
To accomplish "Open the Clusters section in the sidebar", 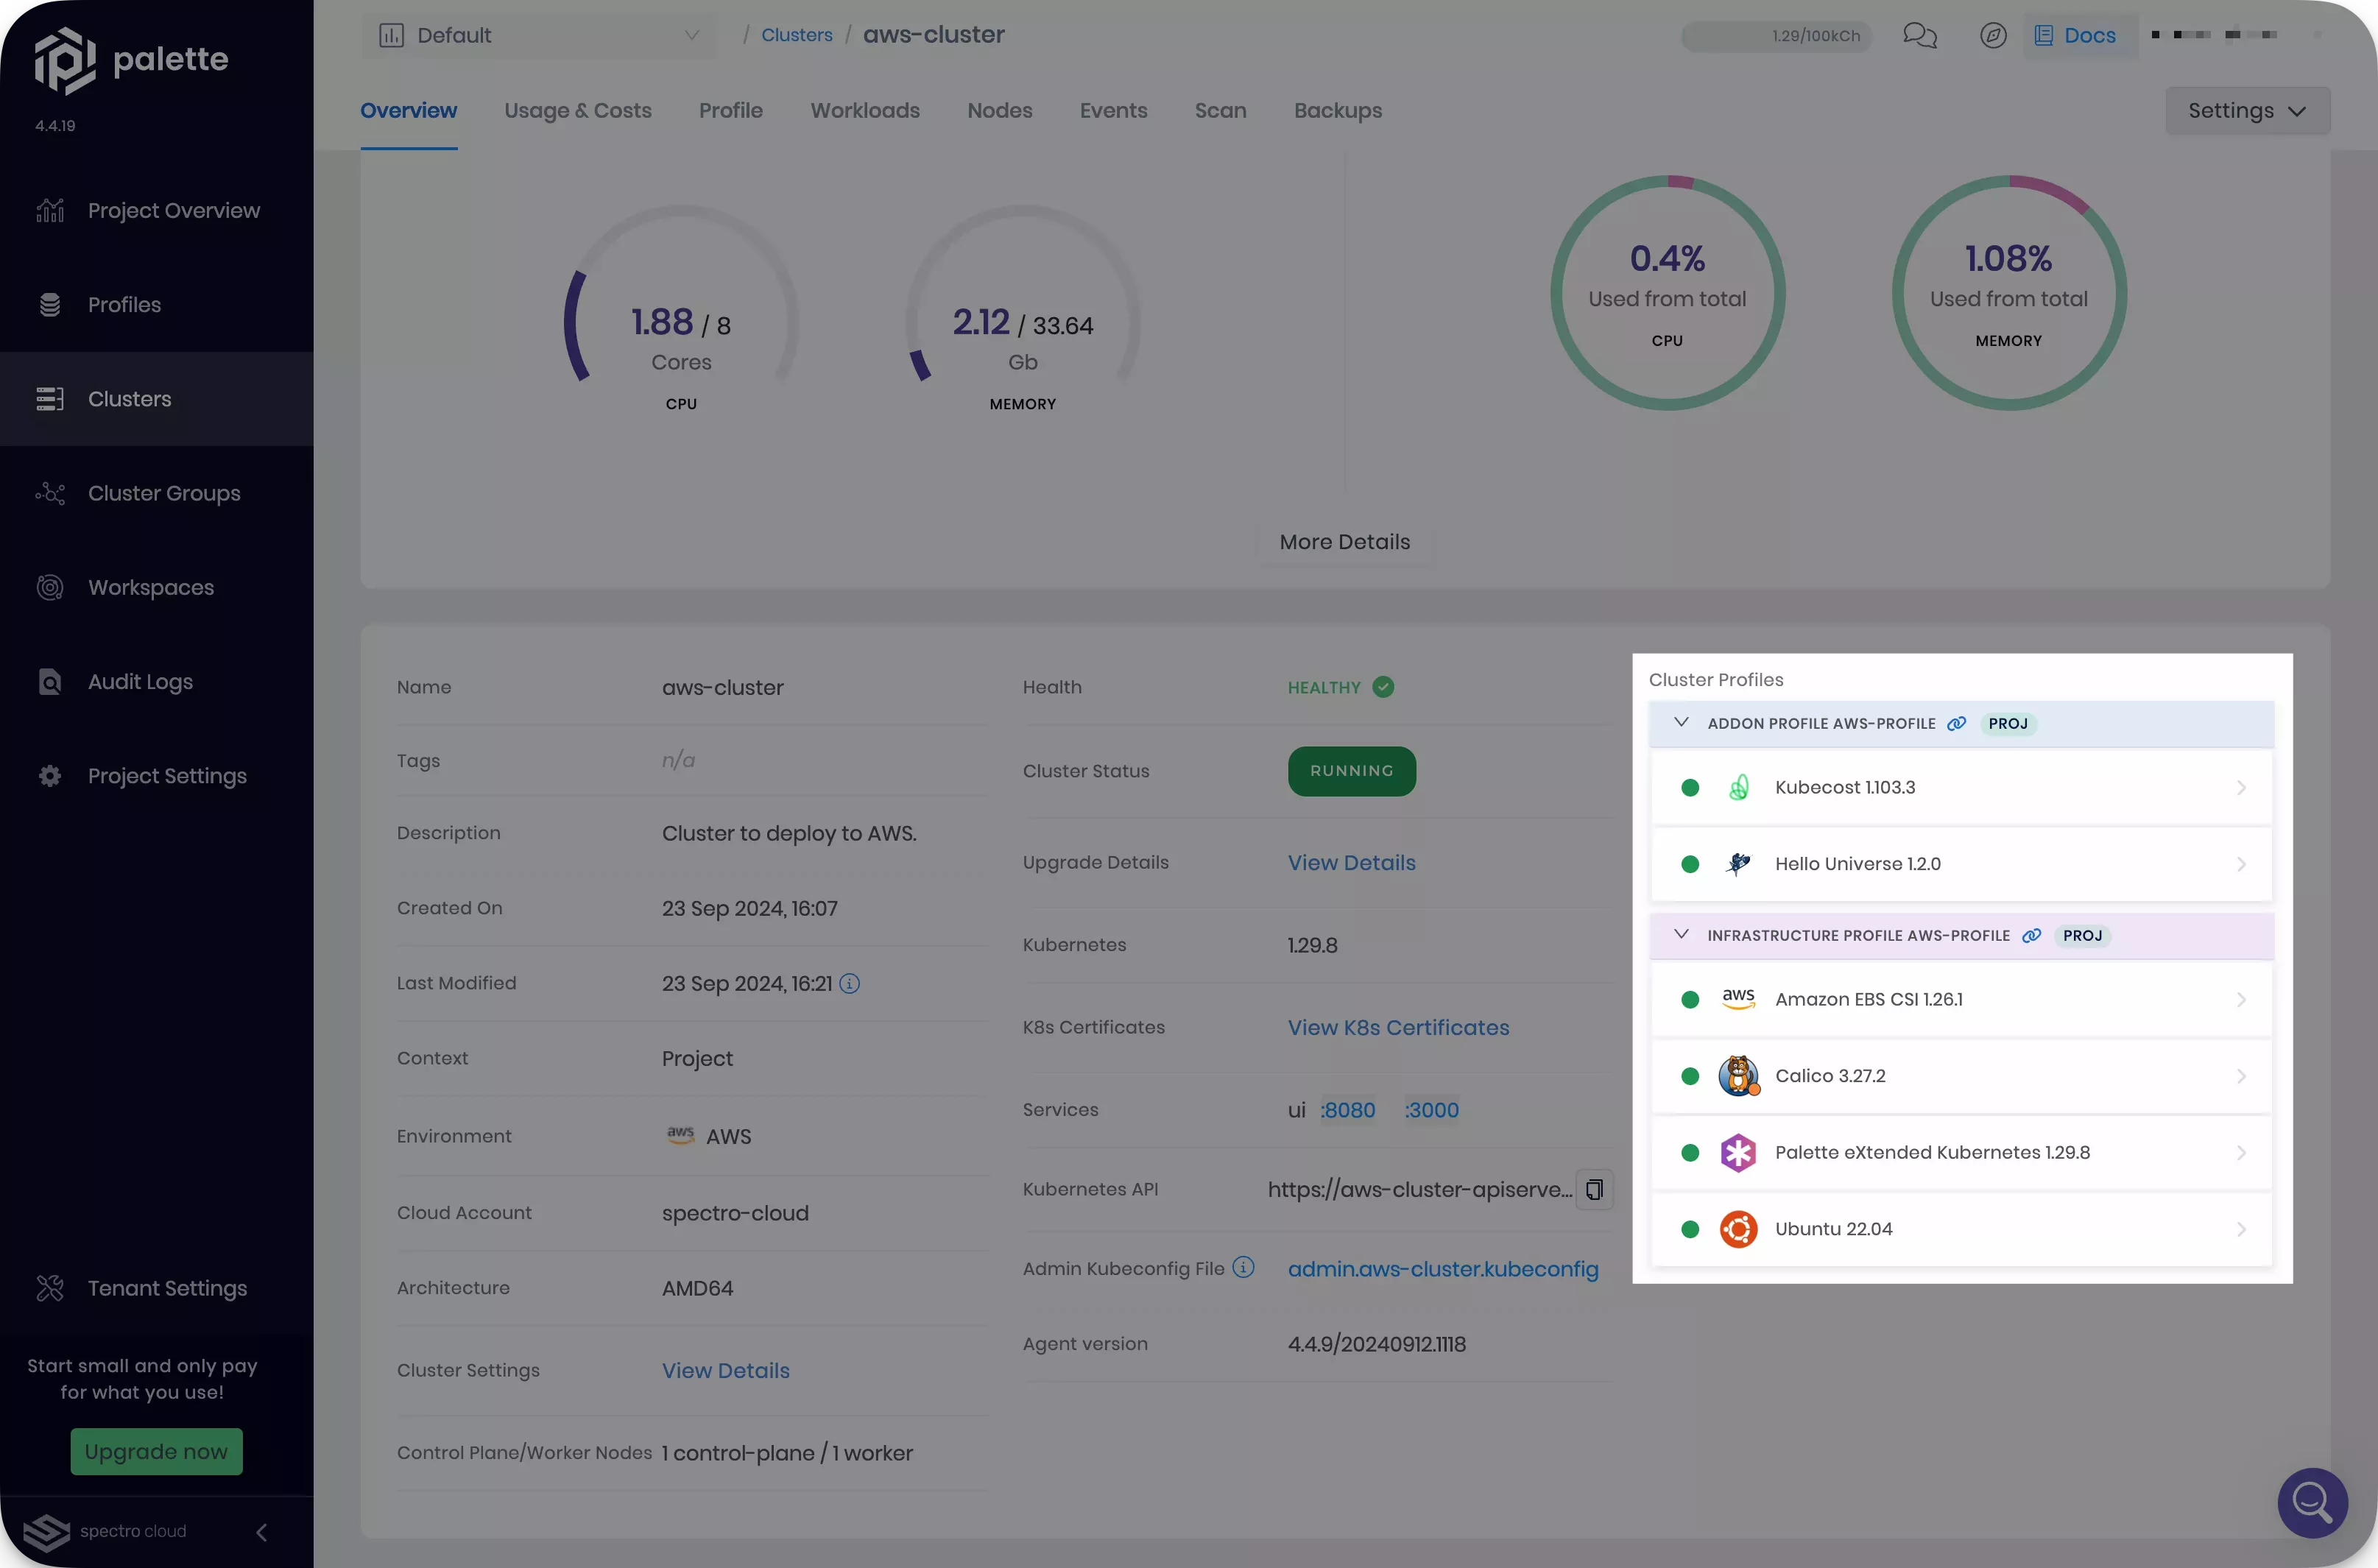I will [129, 398].
